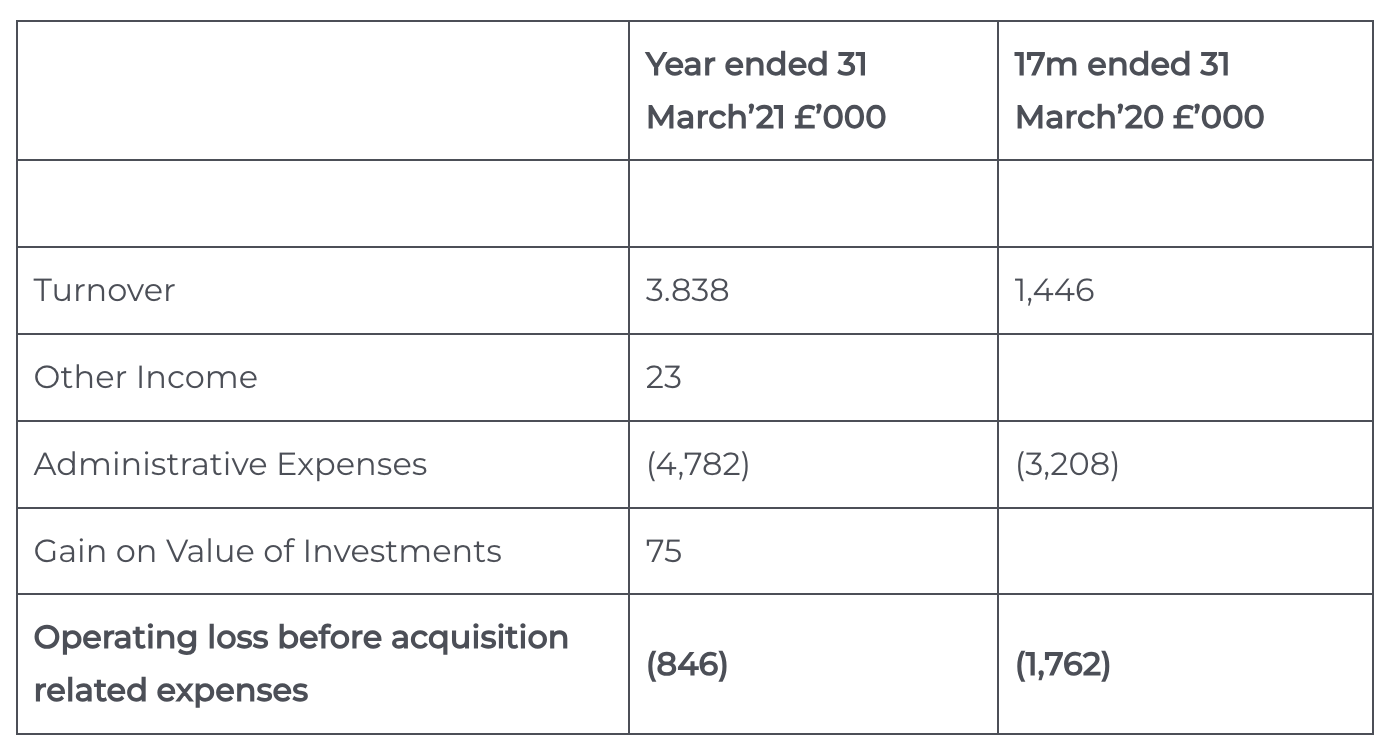This screenshot has height=748, width=1388.
Task: Click the operating loss value (846)
Action: (687, 665)
